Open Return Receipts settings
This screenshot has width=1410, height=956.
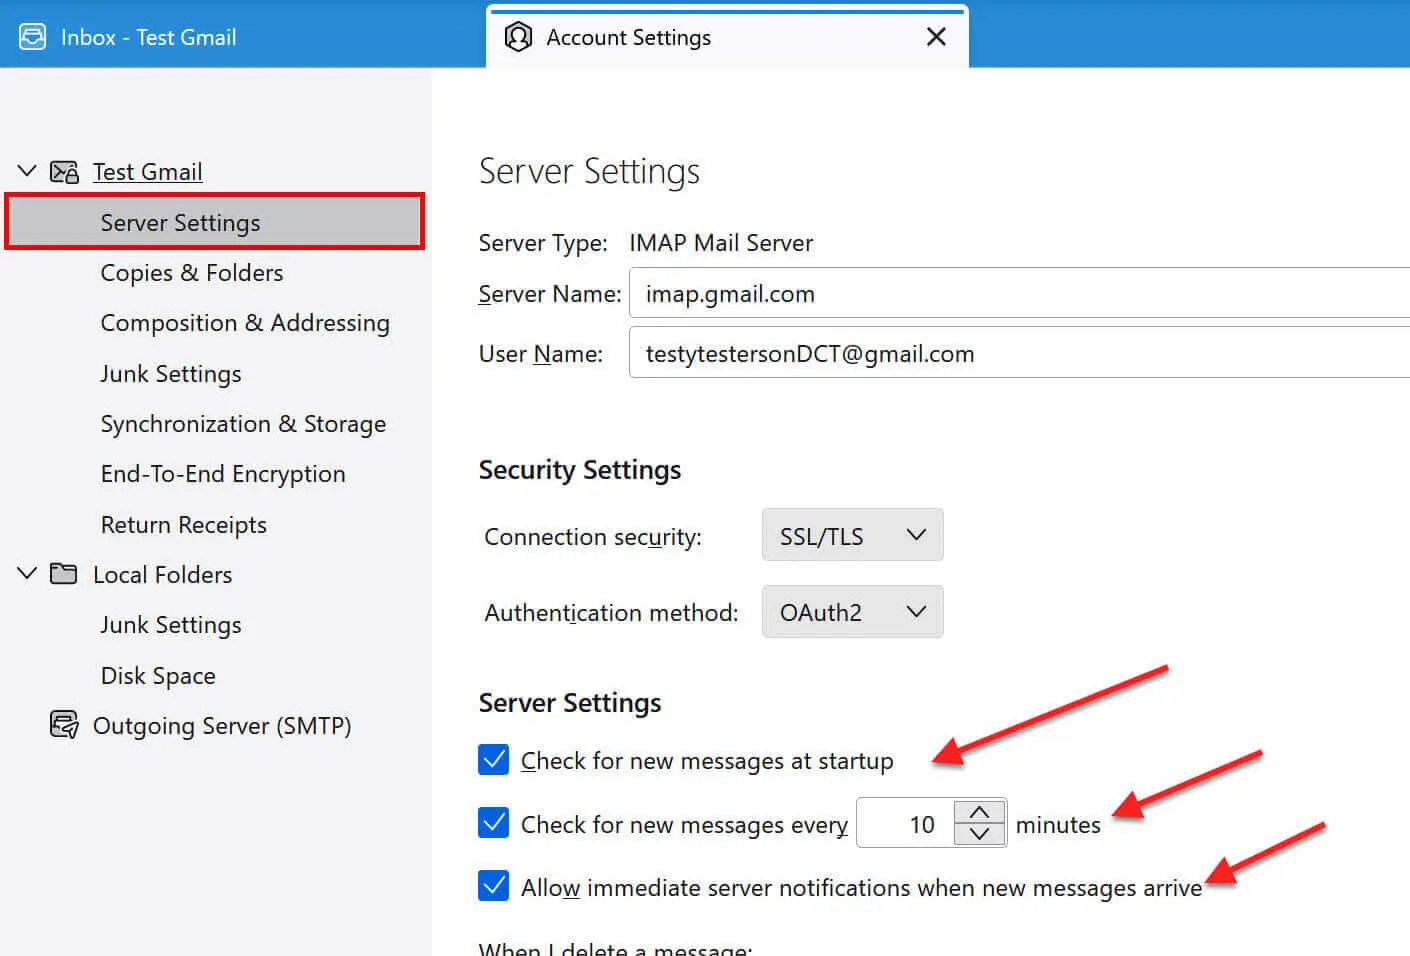click(x=184, y=525)
